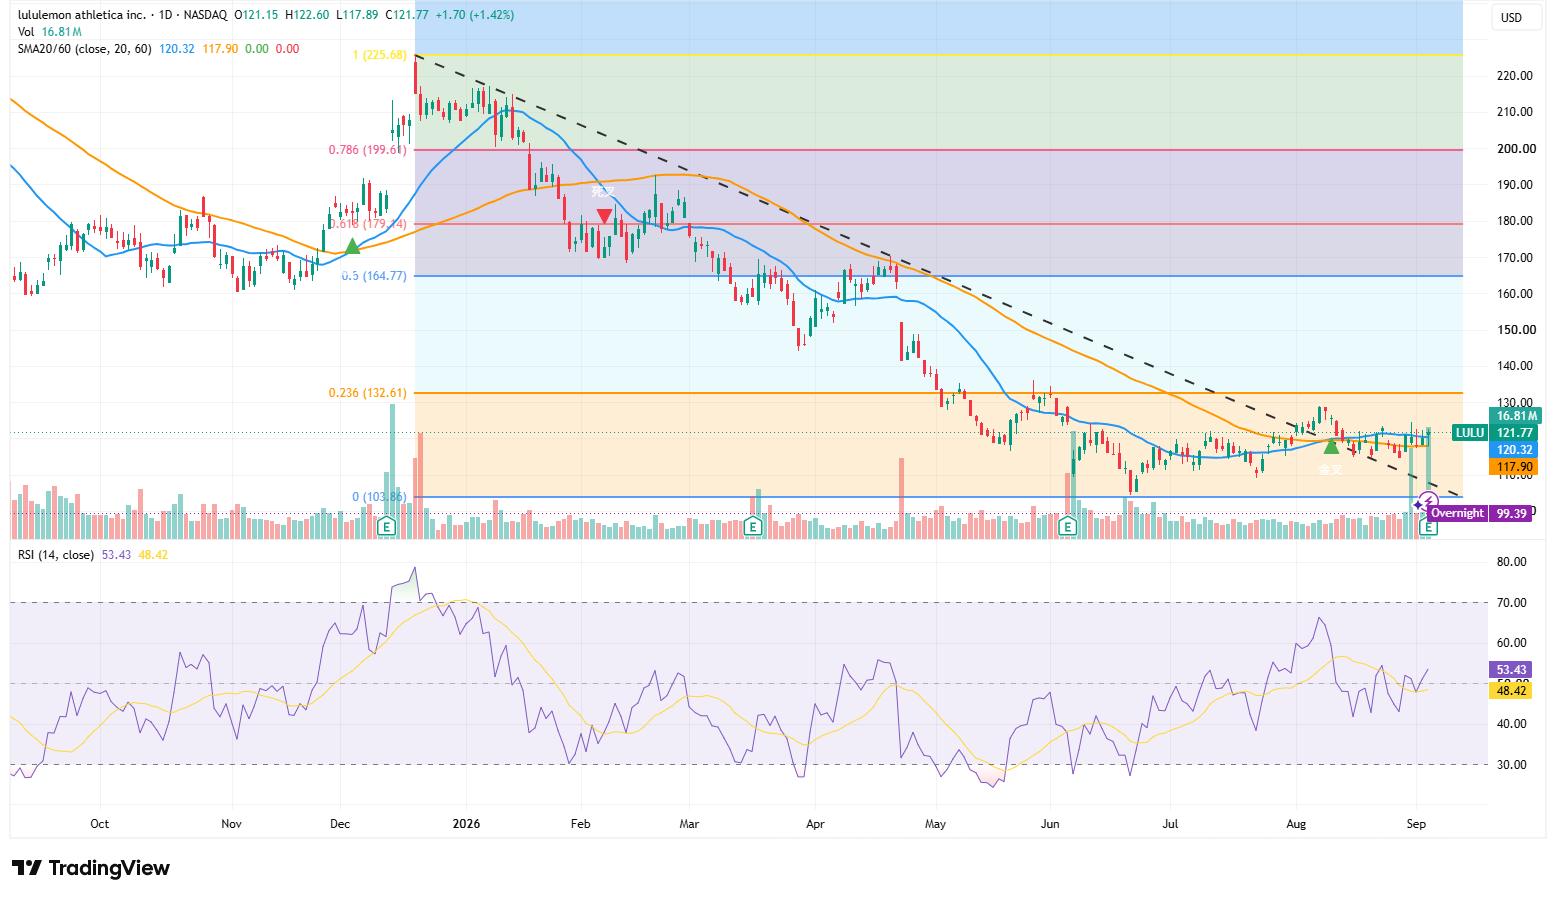The width and height of the screenshot is (1556, 897).
Task: Click the earnings marker under March
Action: click(x=754, y=526)
